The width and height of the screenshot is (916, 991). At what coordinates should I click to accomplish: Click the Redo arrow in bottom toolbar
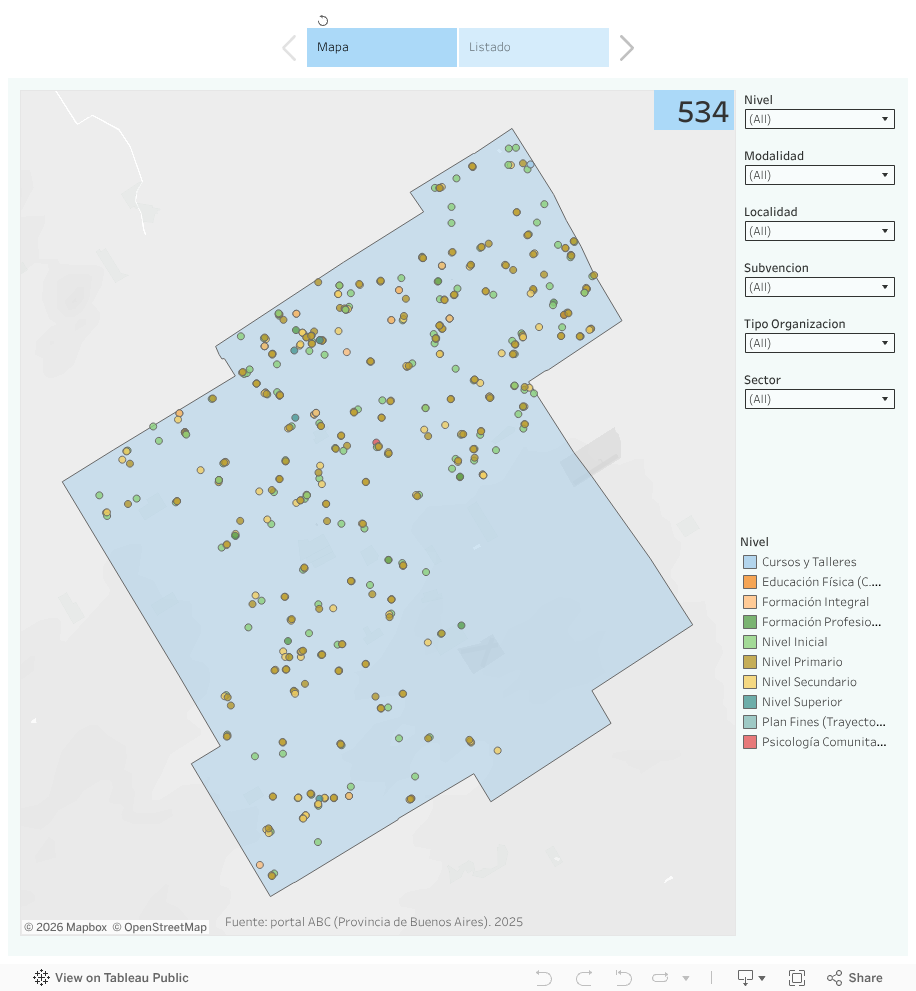tap(584, 978)
